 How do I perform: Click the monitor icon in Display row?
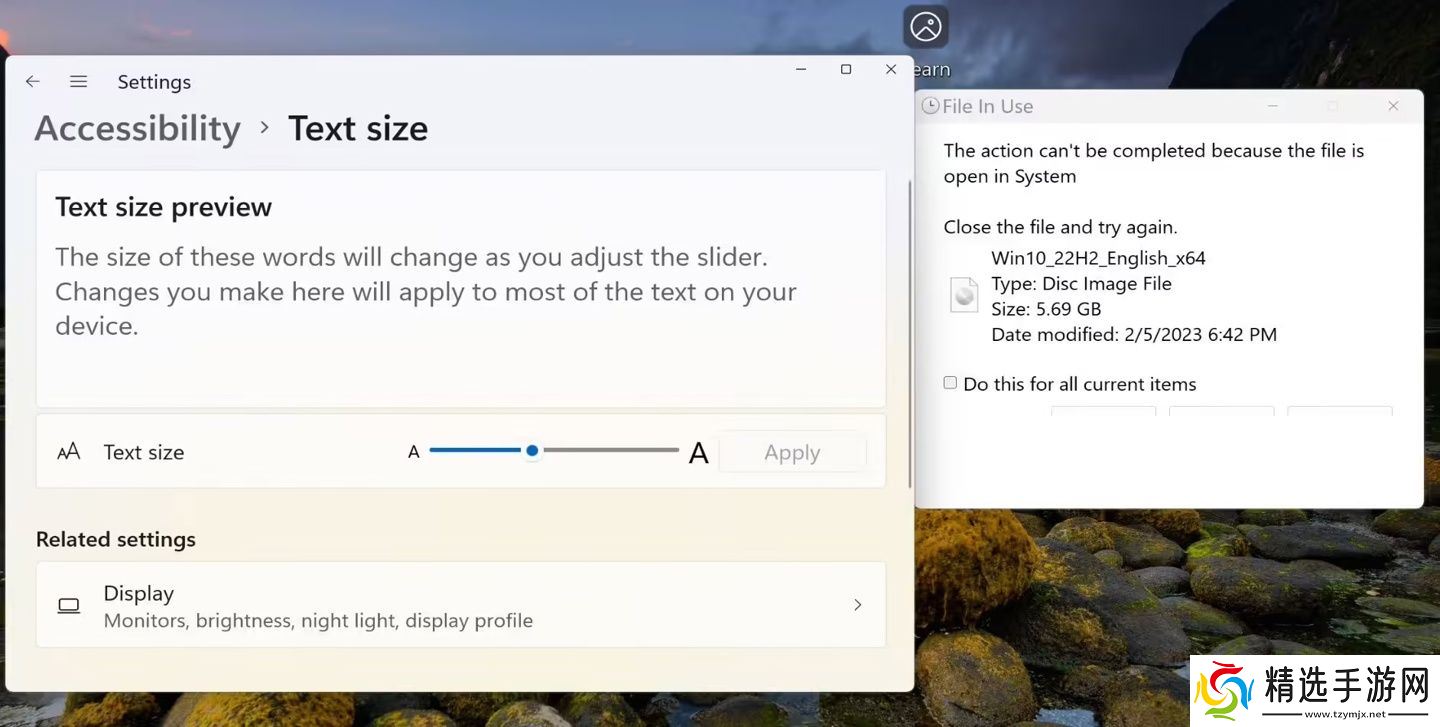(69, 606)
